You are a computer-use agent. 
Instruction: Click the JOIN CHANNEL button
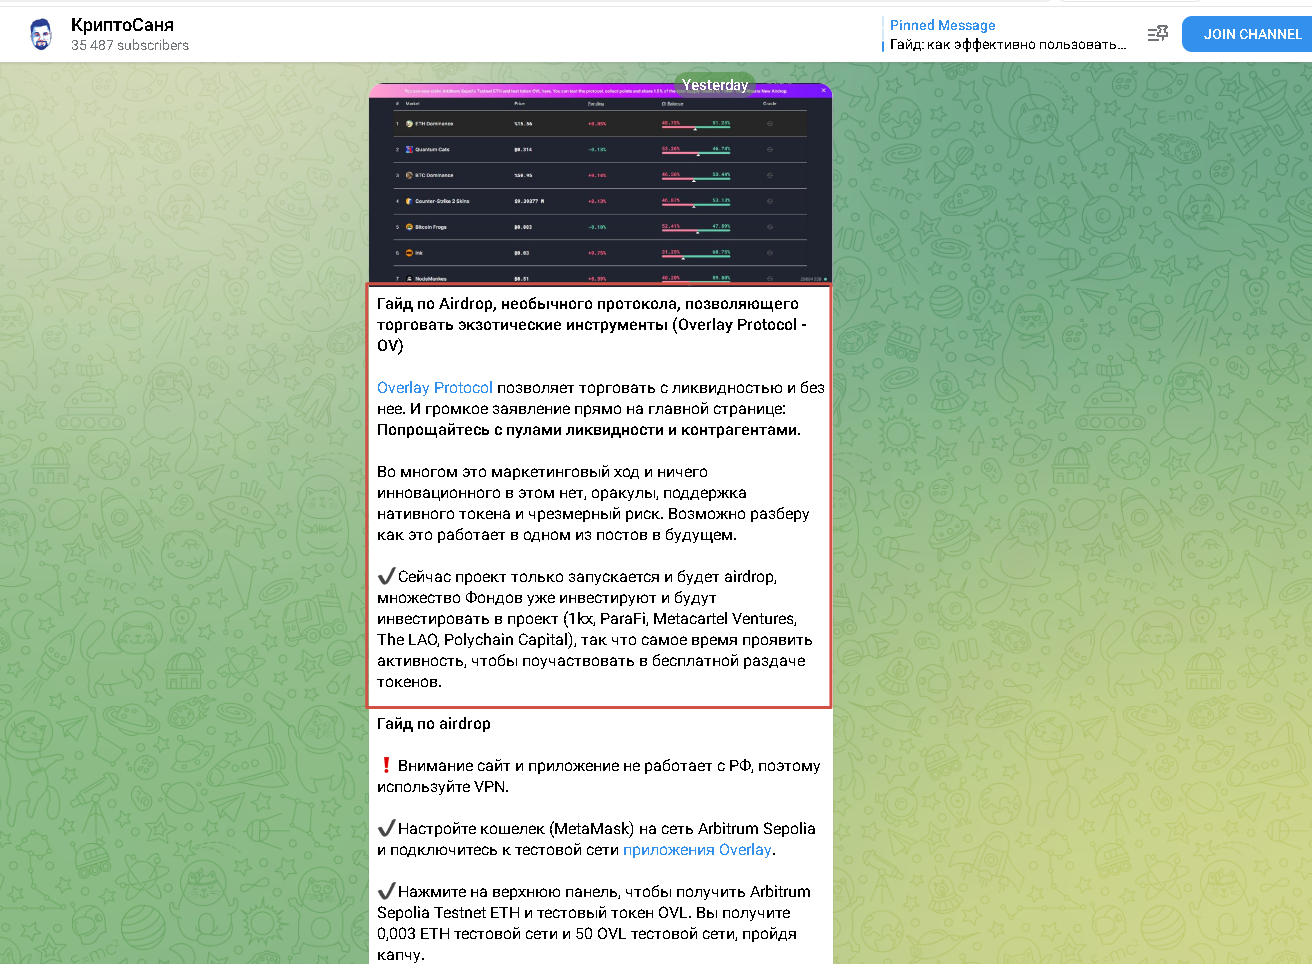click(1252, 34)
